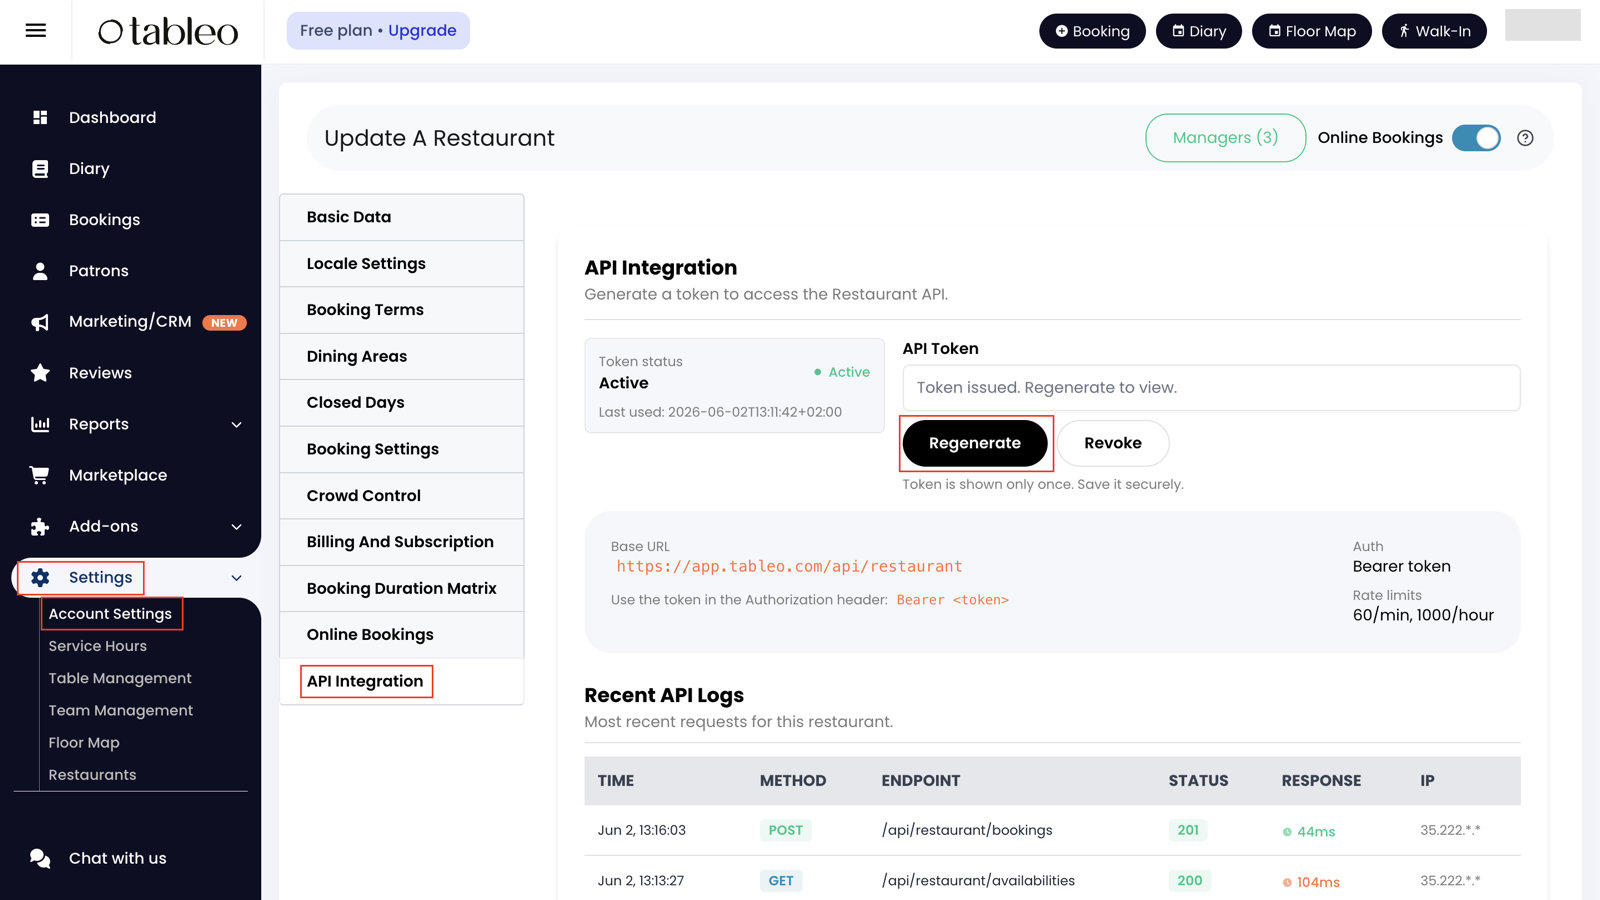Open the Managers (3) button
1600x900 pixels.
[1225, 138]
